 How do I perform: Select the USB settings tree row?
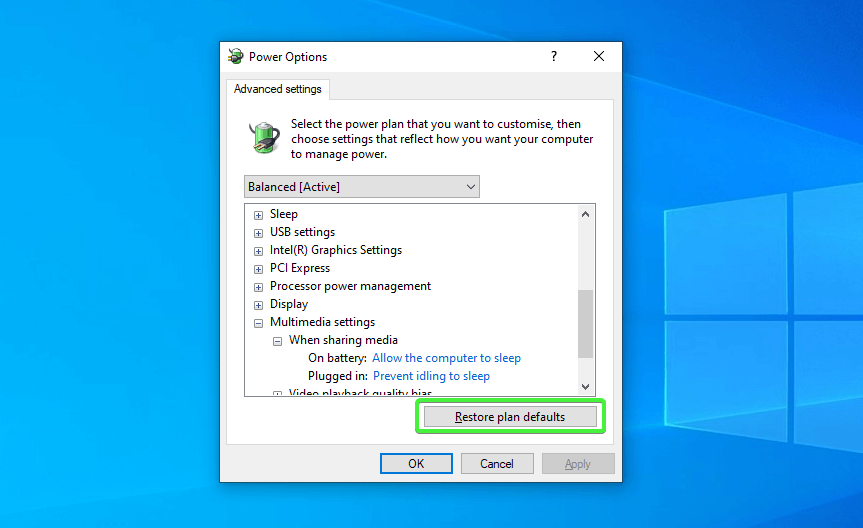click(x=302, y=232)
